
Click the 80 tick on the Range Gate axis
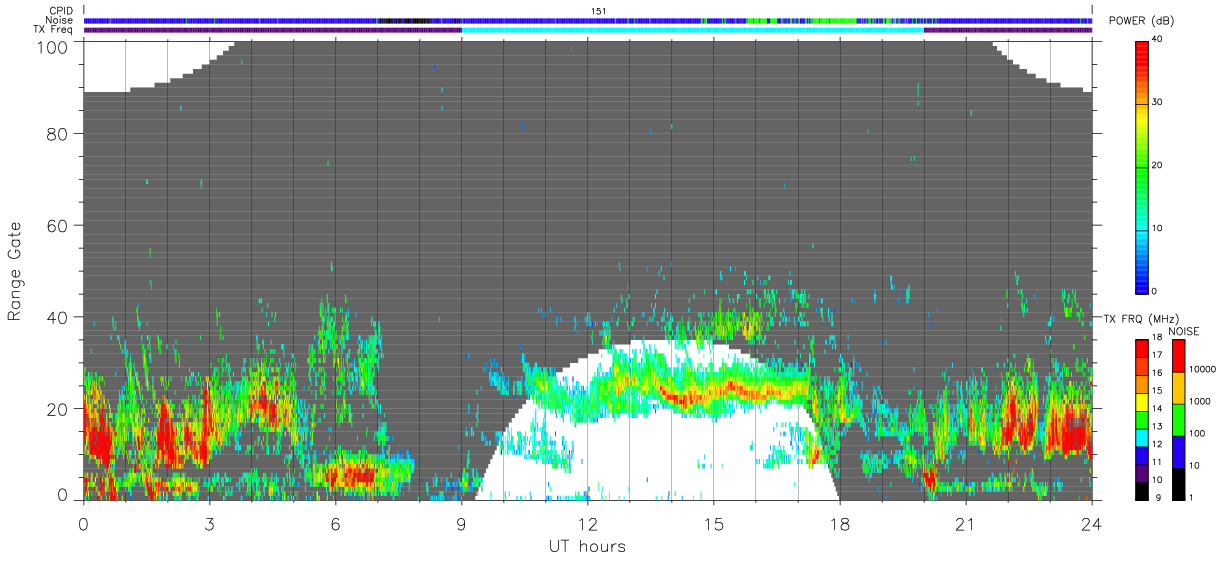57,132
